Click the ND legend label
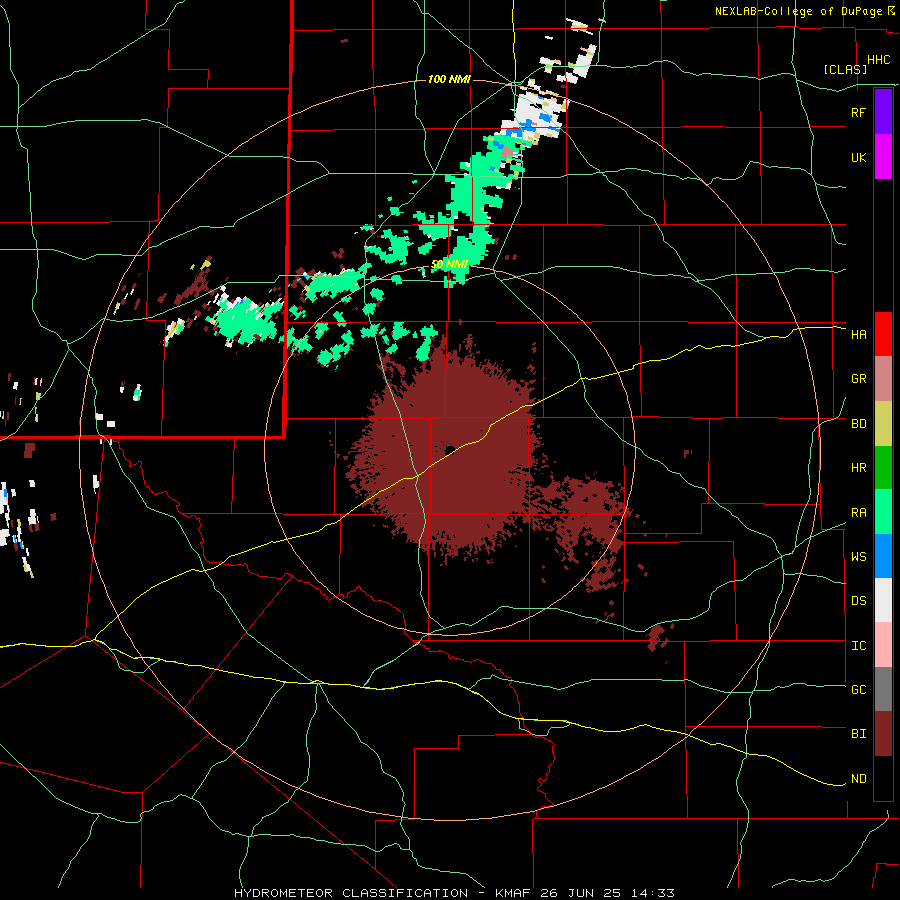The height and width of the screenshot is (900, 900). pos(858,779)
